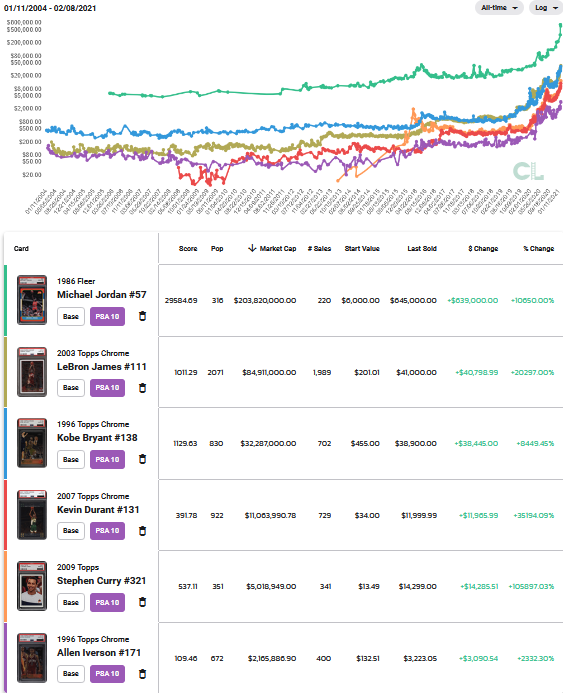
Task: View the Stephen Curry card image
Action: [x=32, y=586]
